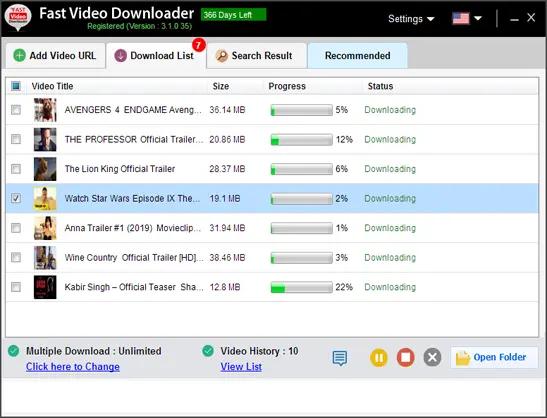Select title Kabir Singh – Official Teaser
Image resolution: width=547 pixels, height=418 pixels.
134,287
